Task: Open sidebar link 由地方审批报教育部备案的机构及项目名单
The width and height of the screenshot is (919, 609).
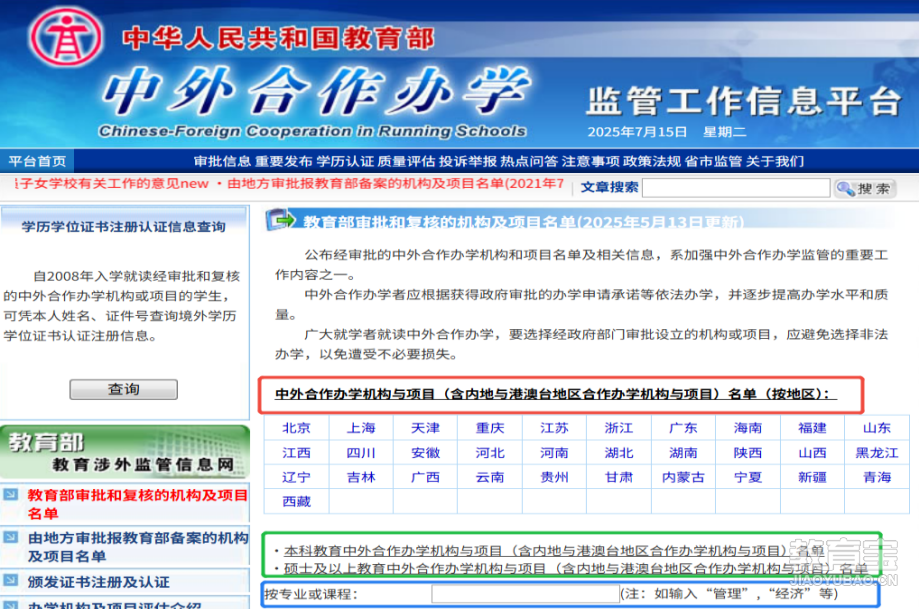Action: coord(138,546)
